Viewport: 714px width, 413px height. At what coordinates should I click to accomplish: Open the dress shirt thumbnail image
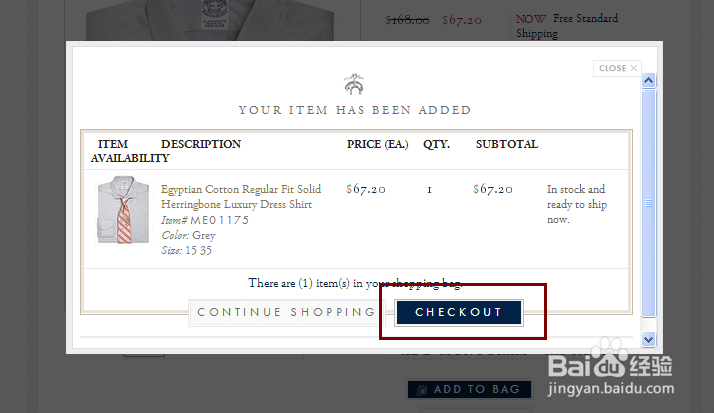pyautogui.click(x=116, y=210)
